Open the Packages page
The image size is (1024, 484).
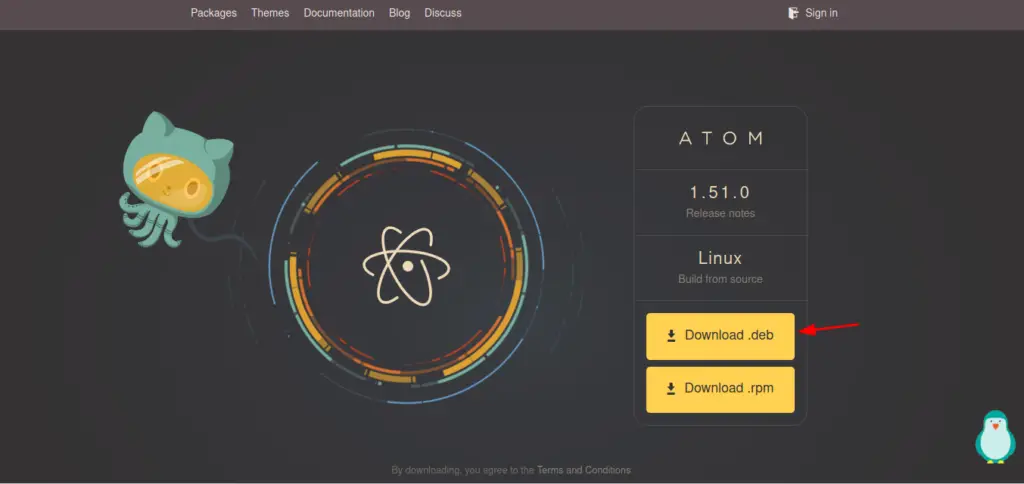tap(214, 13)
